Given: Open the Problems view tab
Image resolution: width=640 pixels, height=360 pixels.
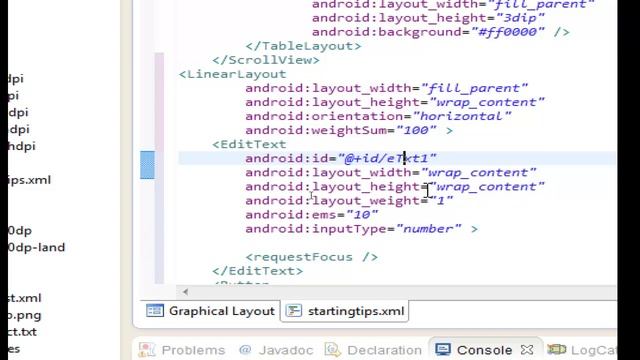Looking at the screenshot, I should click(182, 350).
